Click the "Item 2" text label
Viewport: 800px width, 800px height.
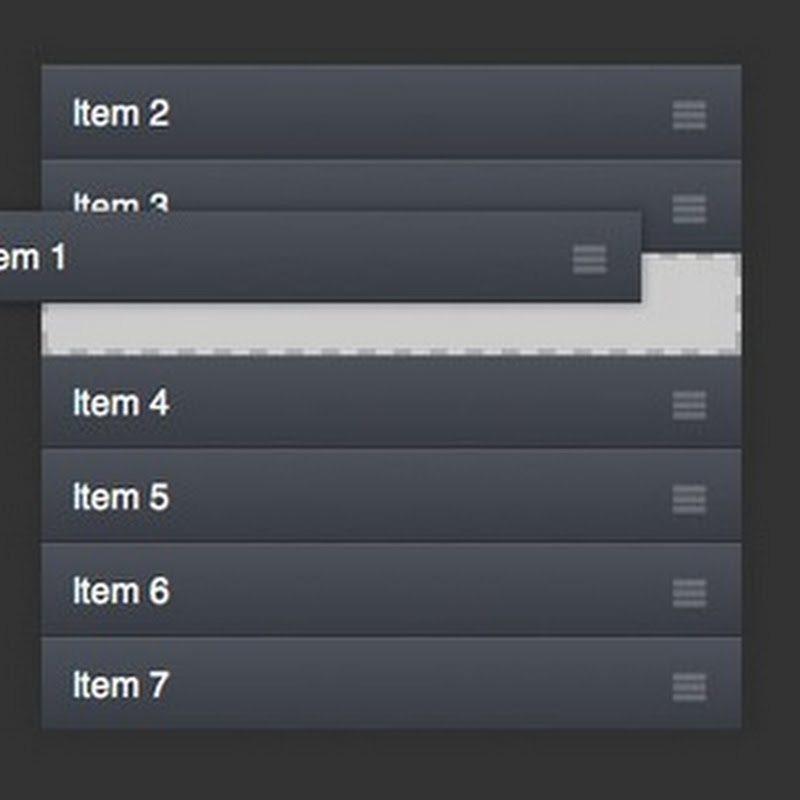(x=121, y=114)
